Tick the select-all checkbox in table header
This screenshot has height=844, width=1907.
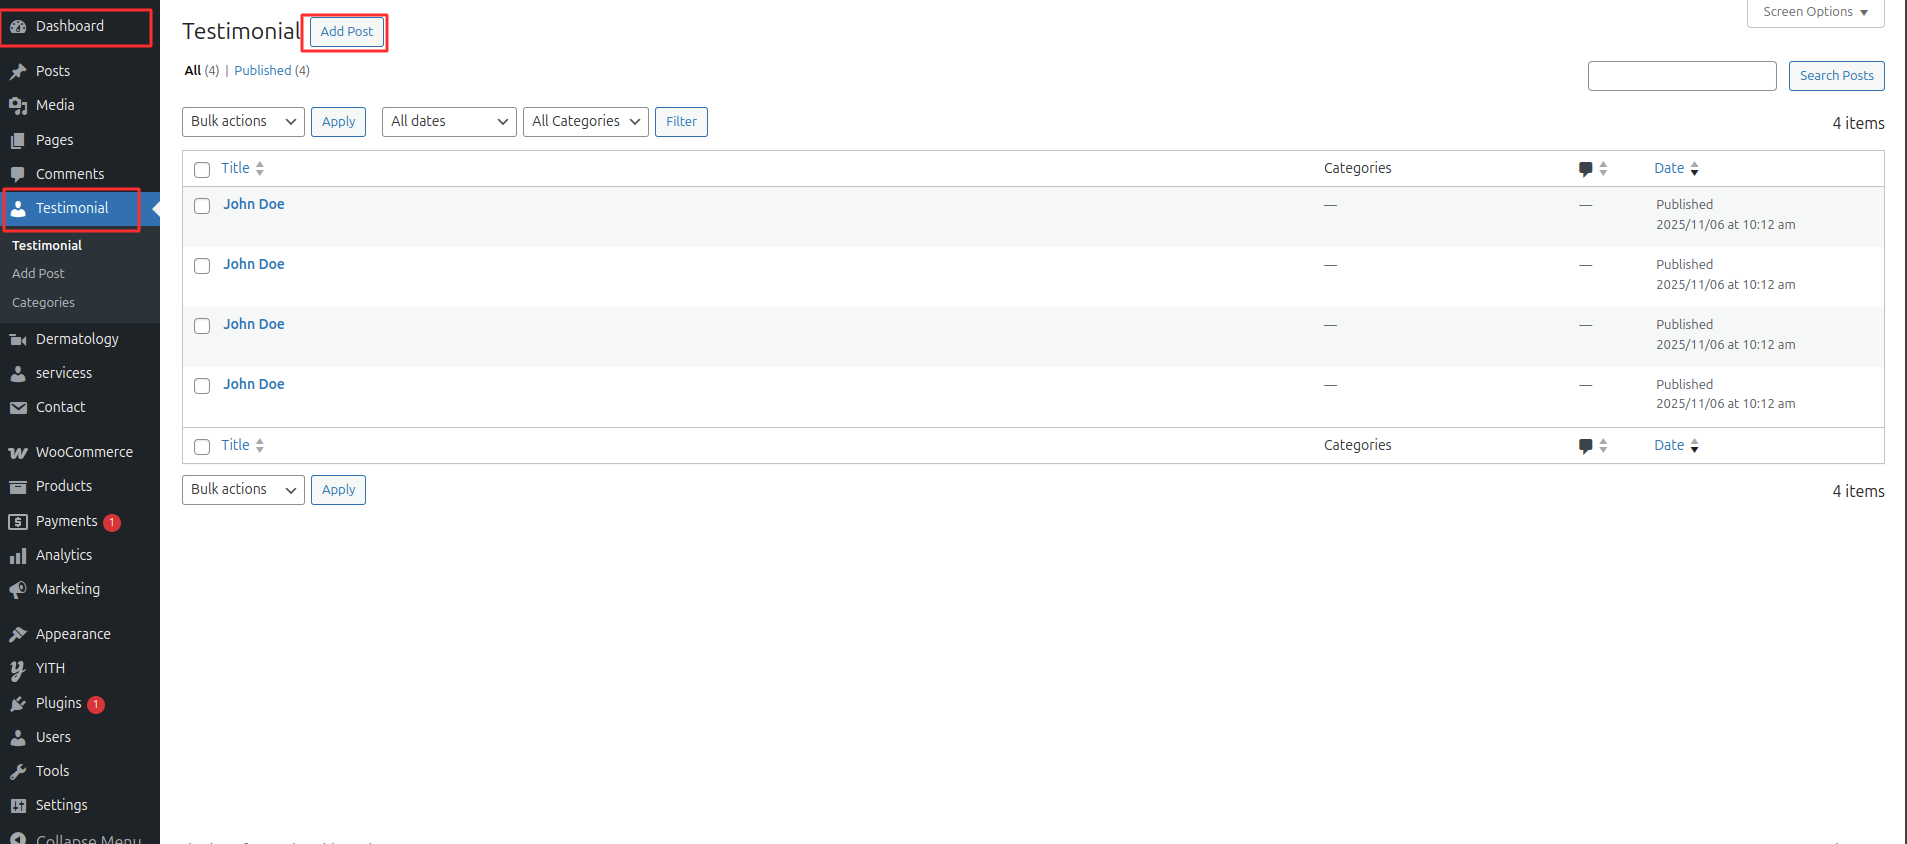pyautogui.click(x=202, y=170)
